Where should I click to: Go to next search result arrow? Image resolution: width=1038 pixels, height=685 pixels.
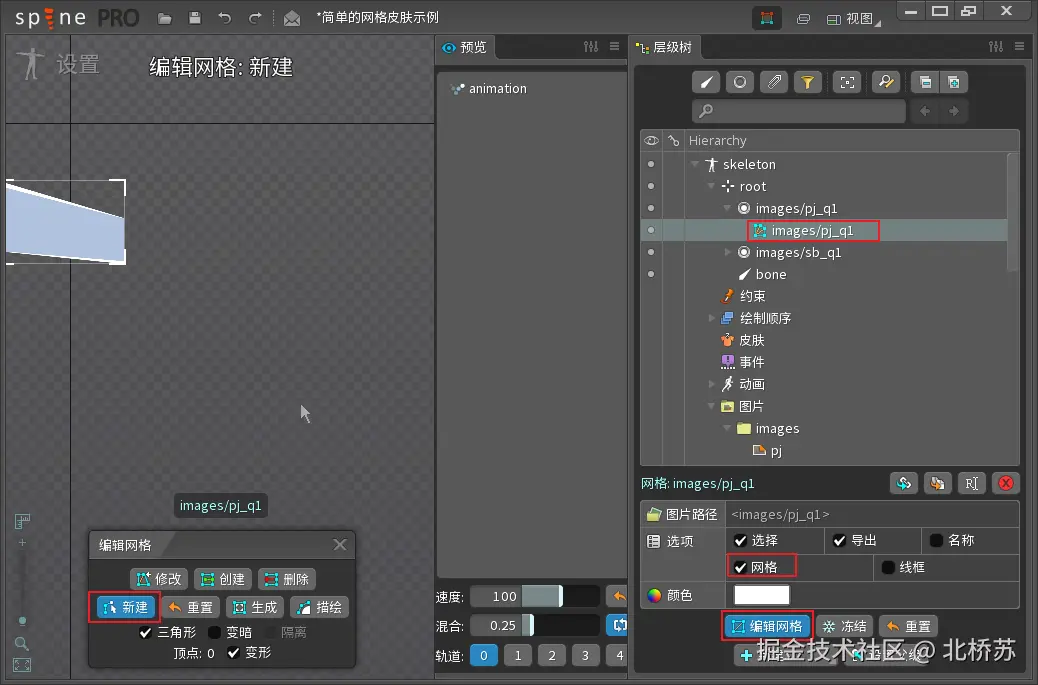(954, 111)
